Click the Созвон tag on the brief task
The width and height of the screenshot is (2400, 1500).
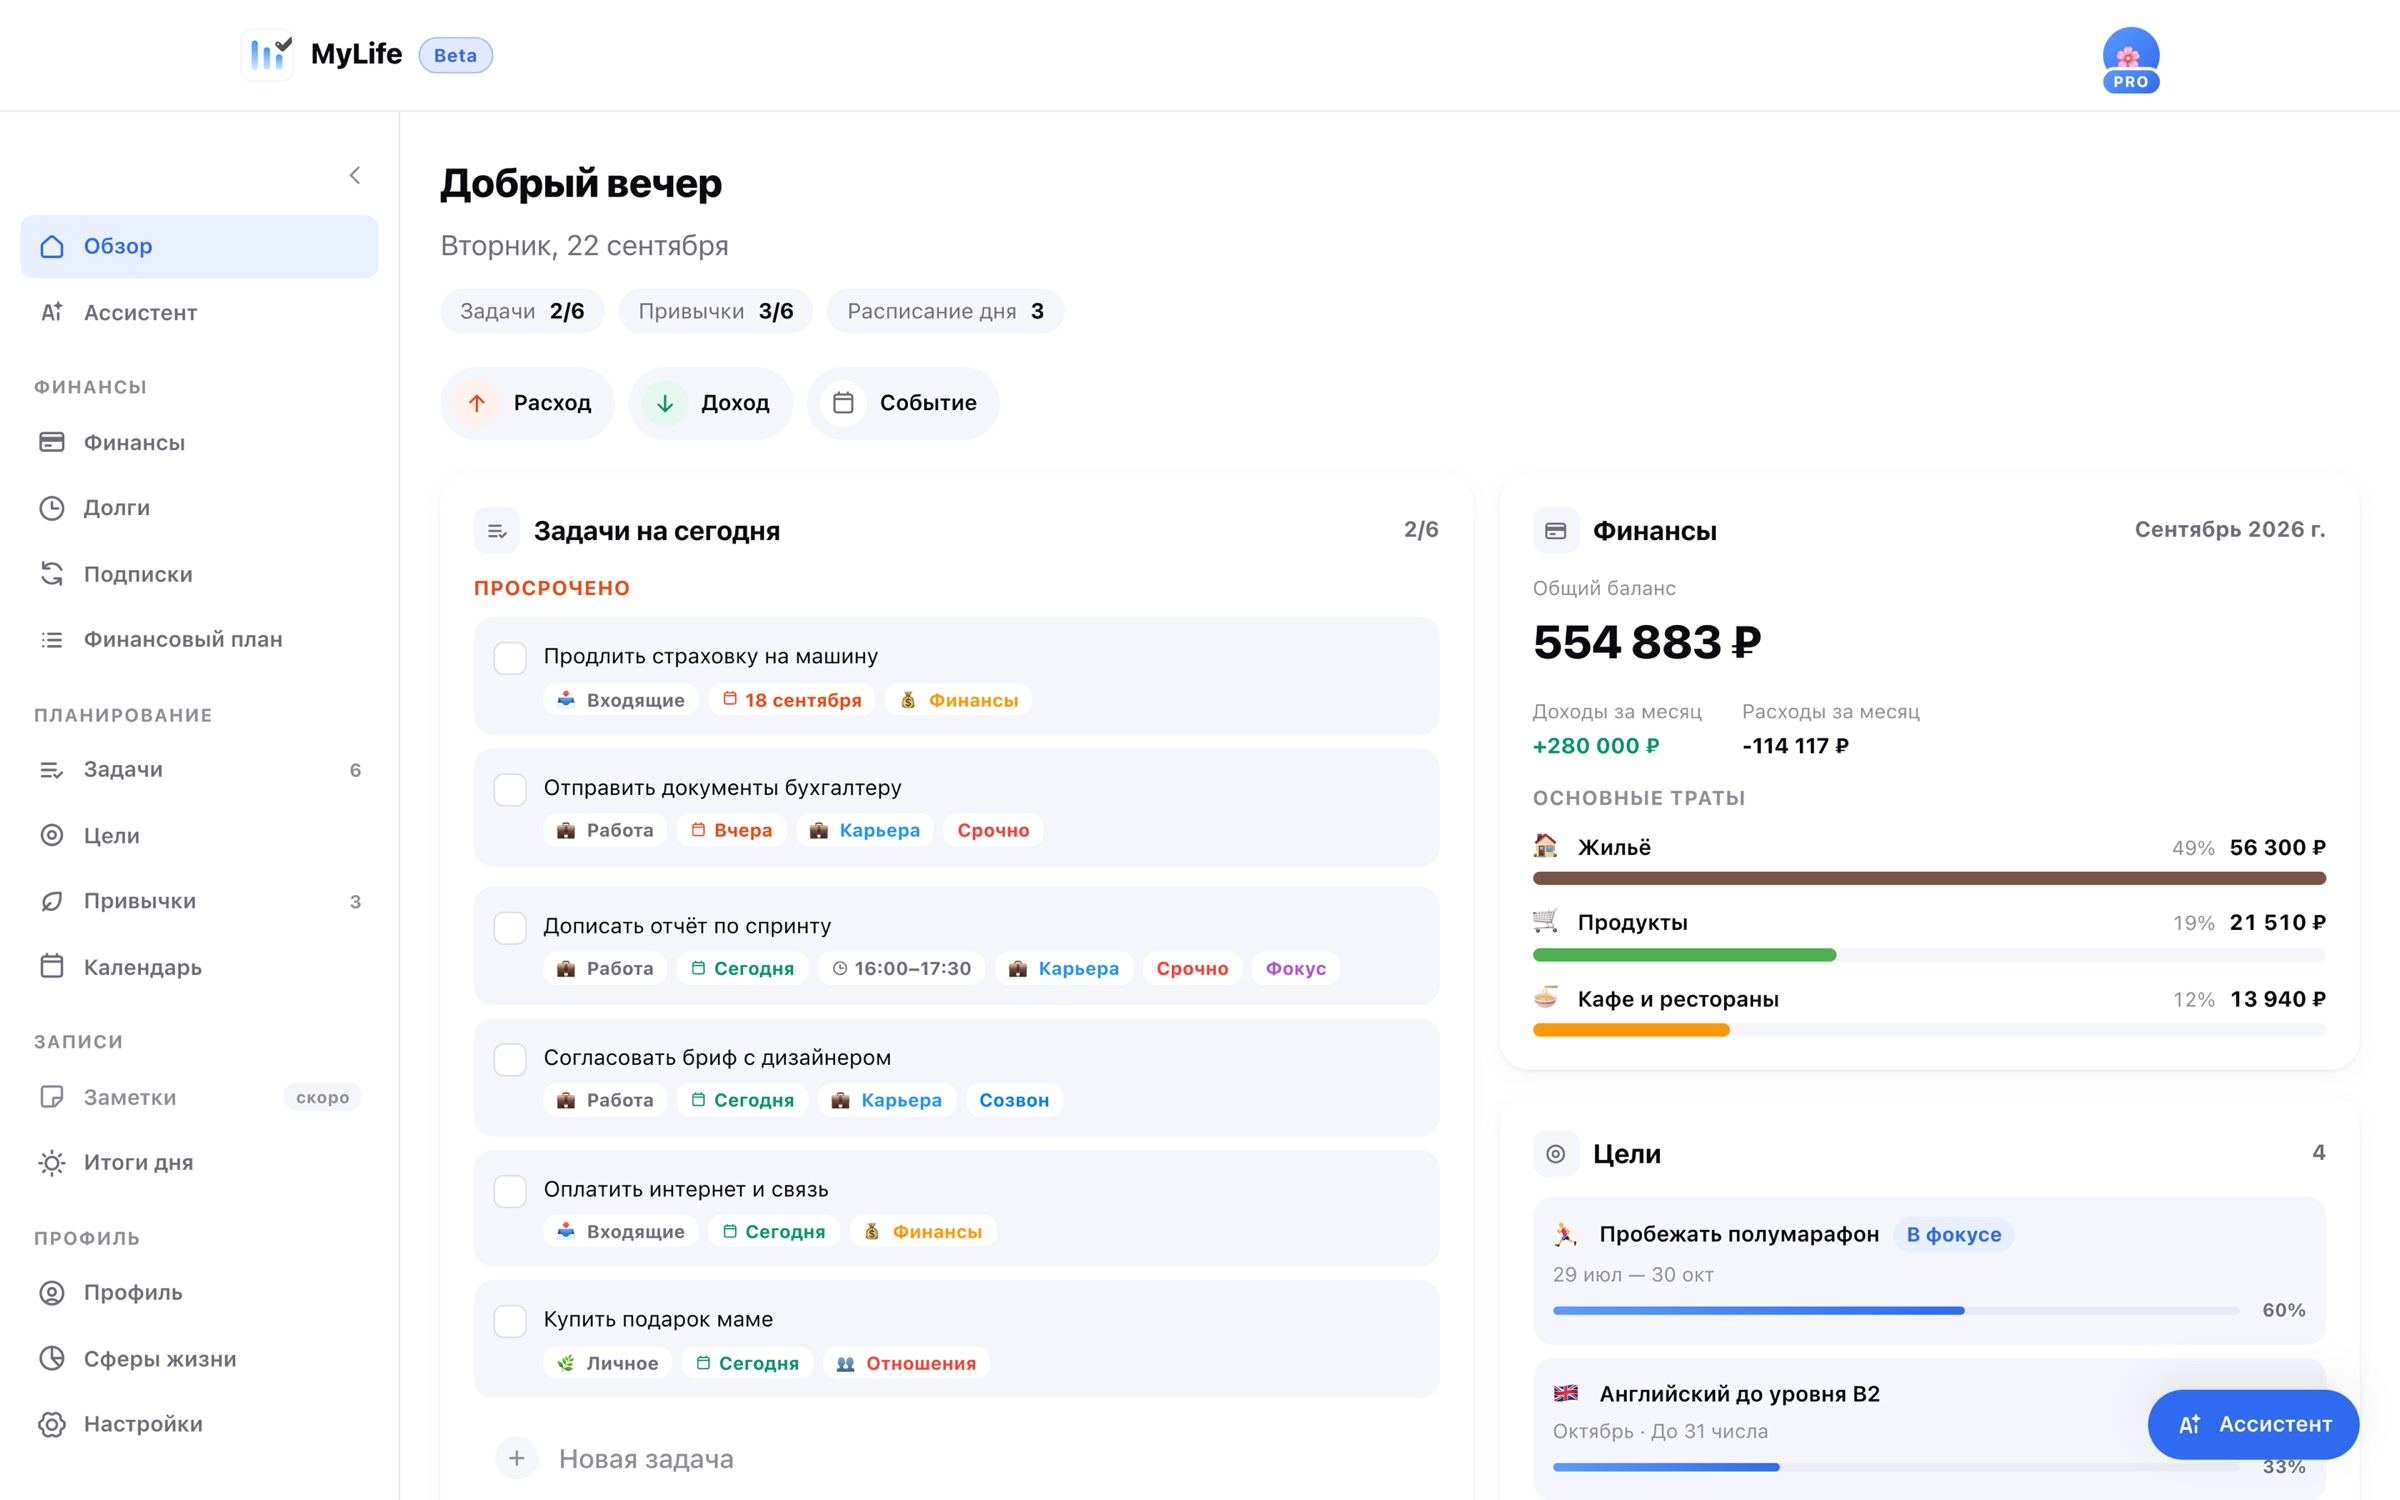(1014, 1100)
